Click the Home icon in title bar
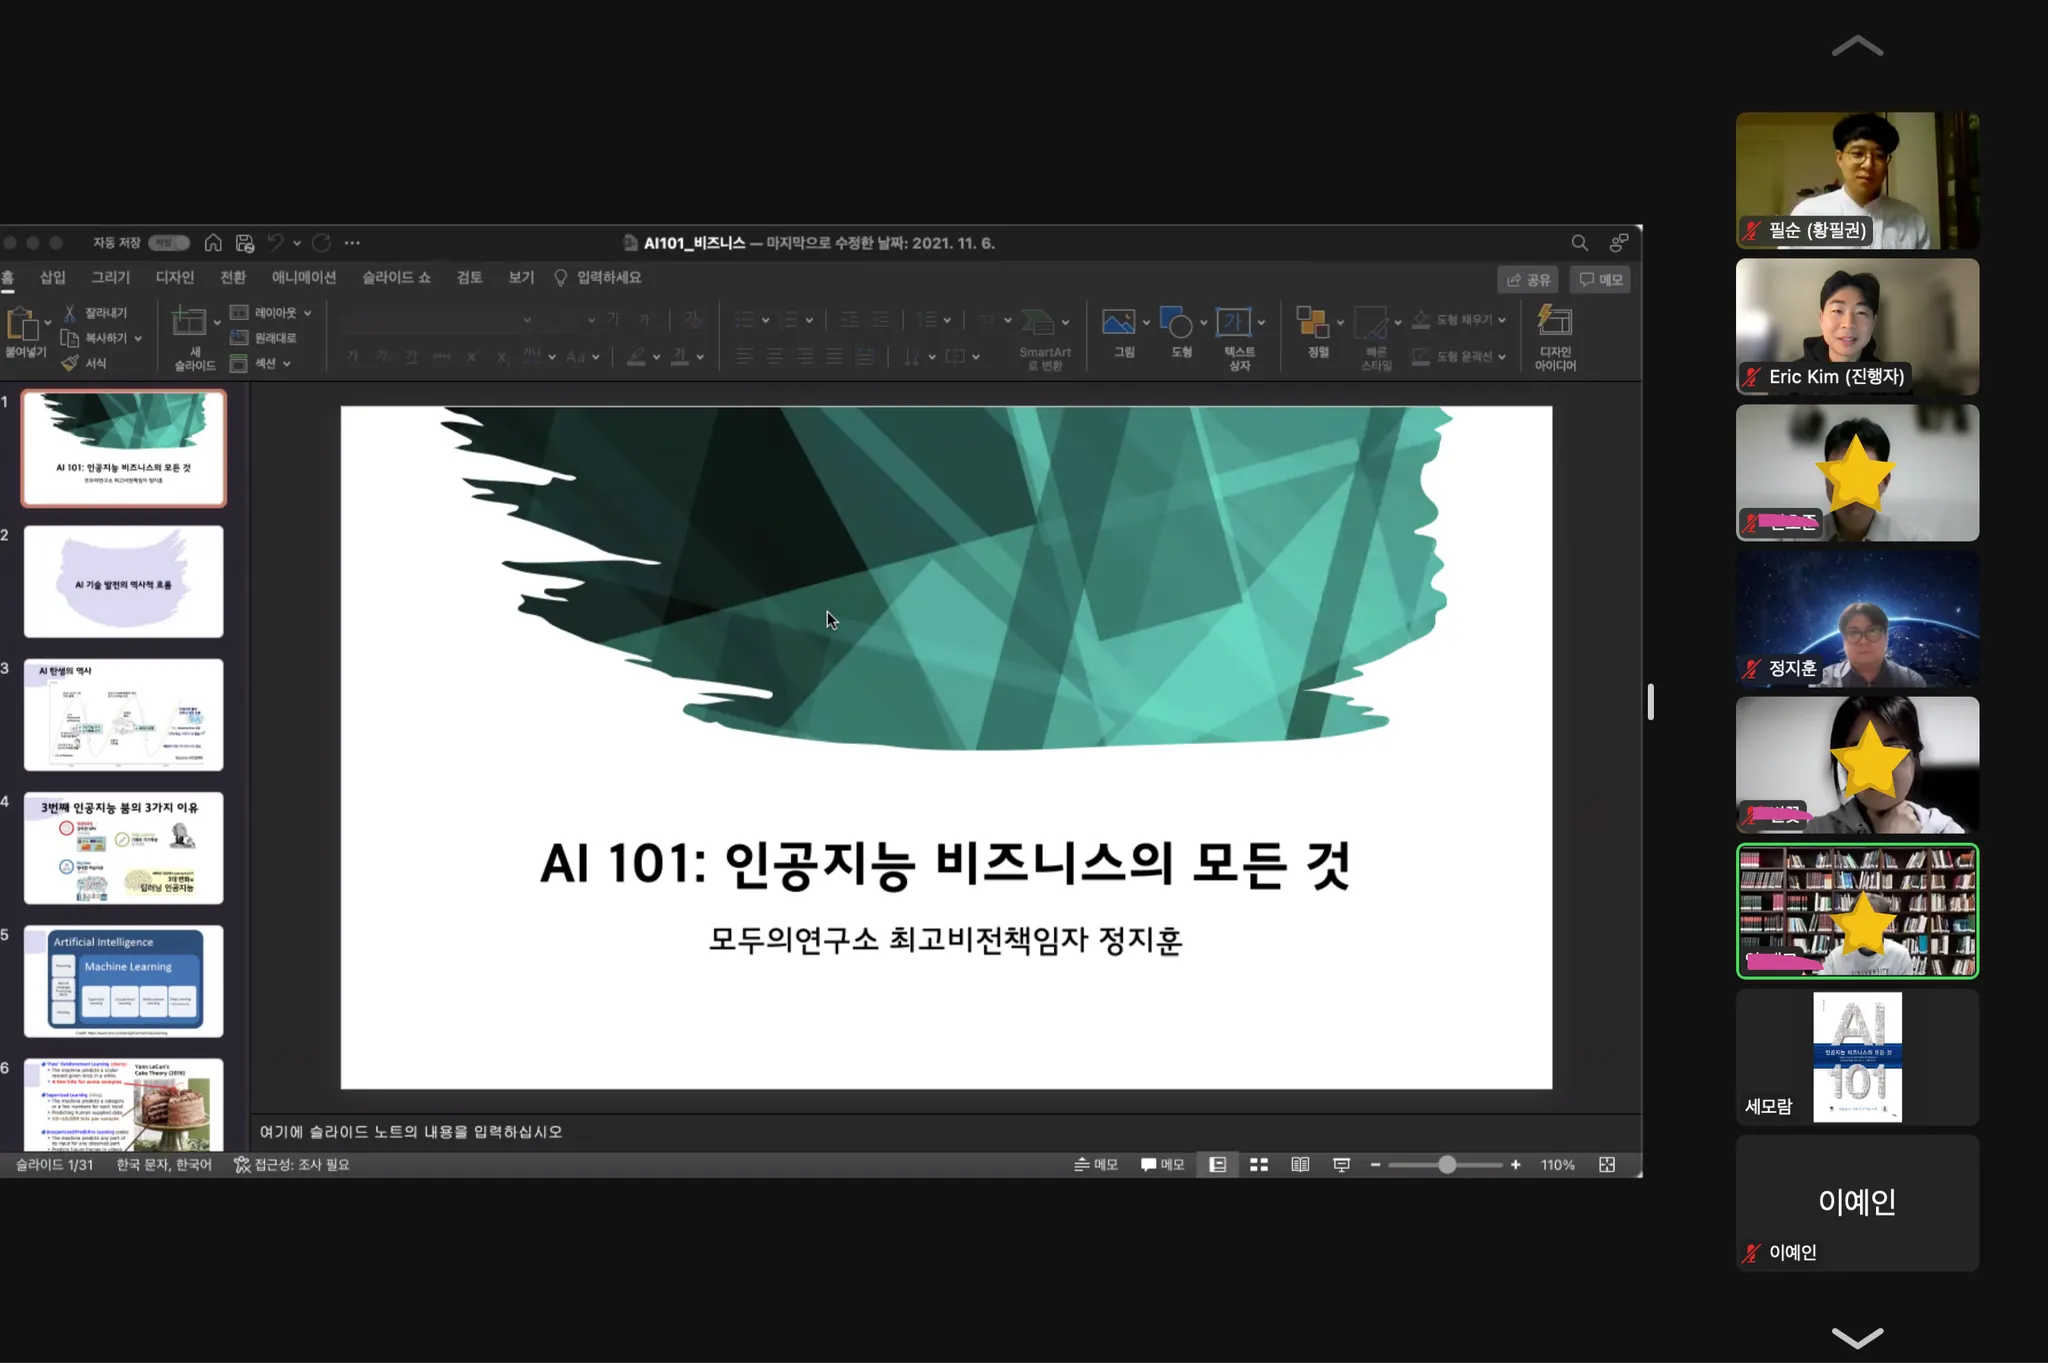2048x1363 pixels. (213, 243)
